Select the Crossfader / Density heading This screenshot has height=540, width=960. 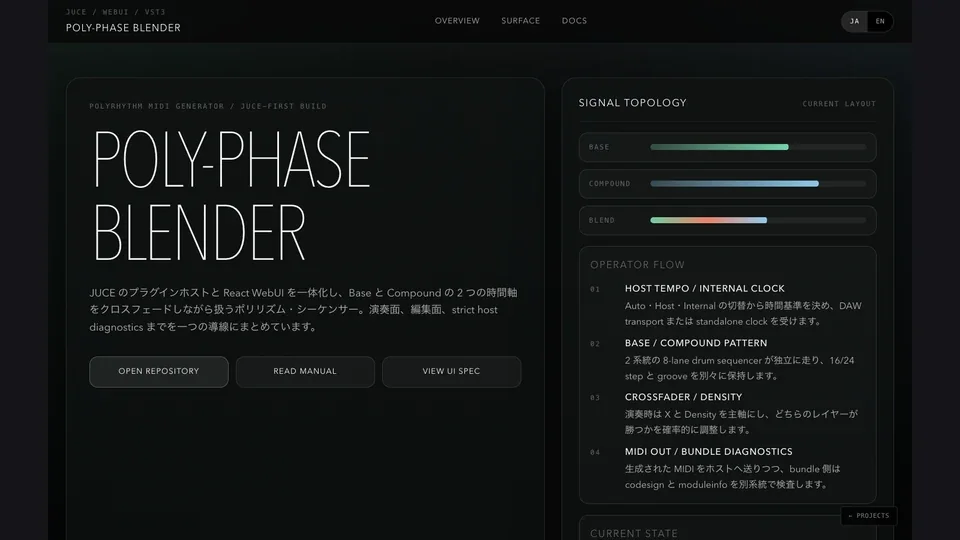[683, 397]
